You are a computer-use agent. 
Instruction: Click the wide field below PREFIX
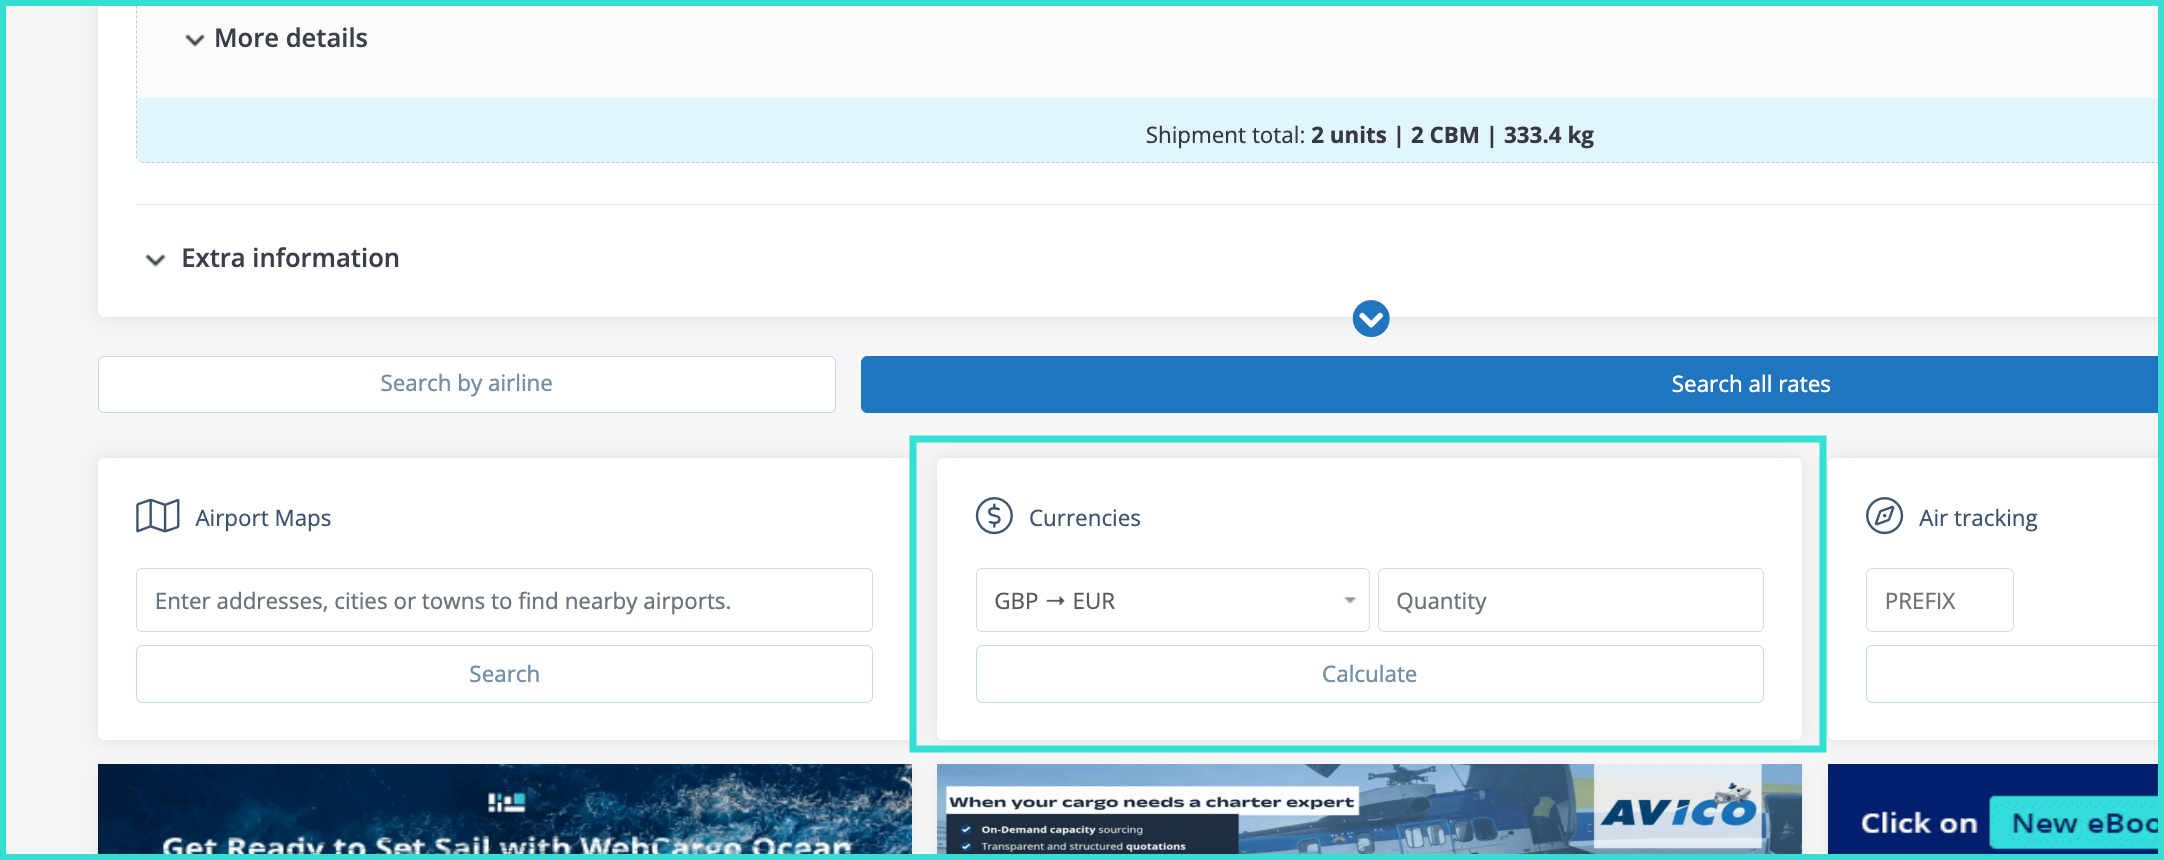2010,674
